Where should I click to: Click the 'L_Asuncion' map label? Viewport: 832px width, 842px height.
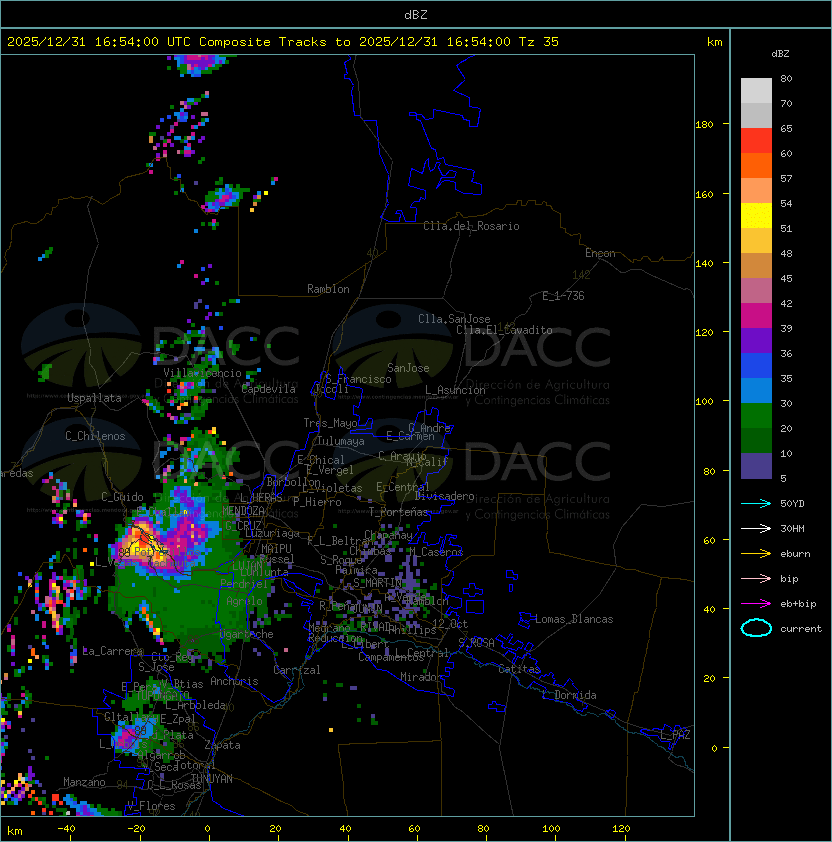[455, 390]
